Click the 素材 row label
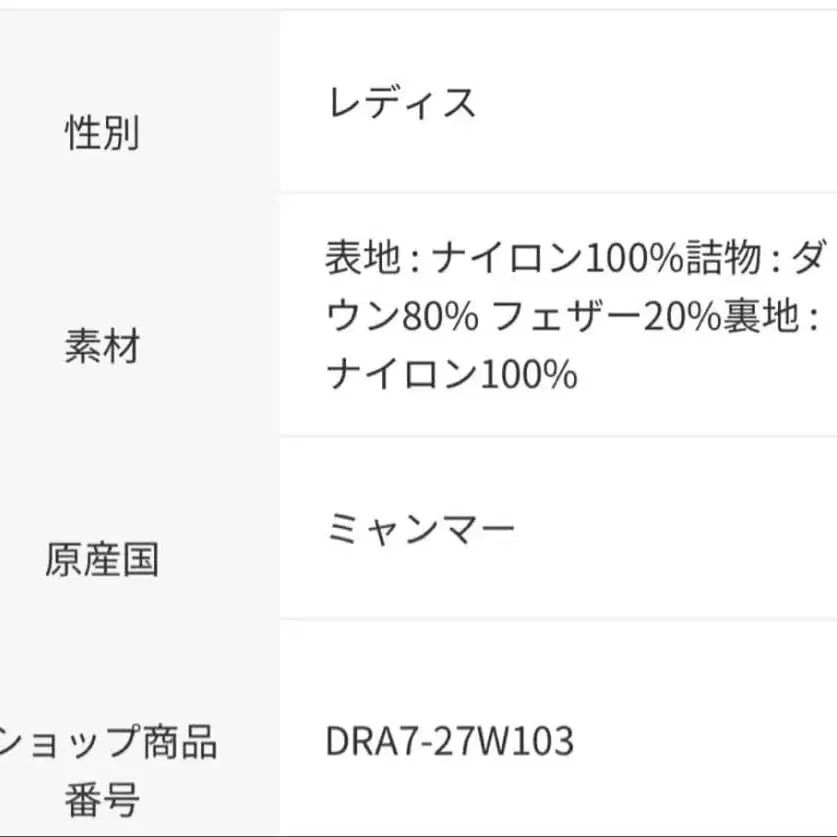This screenshot has width=837, height=837. pos(102,347)
